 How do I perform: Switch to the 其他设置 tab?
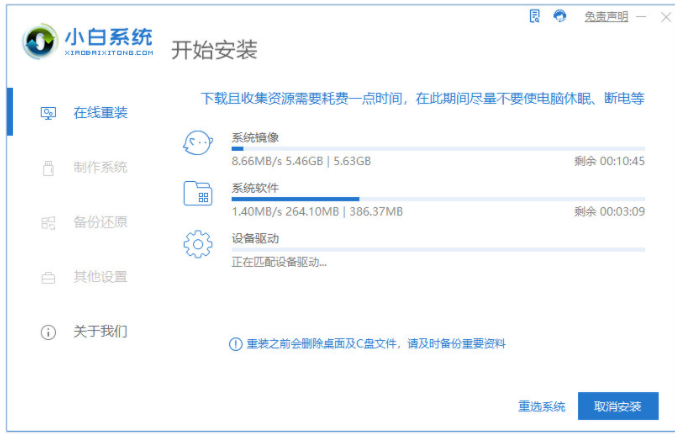(100, 276)
